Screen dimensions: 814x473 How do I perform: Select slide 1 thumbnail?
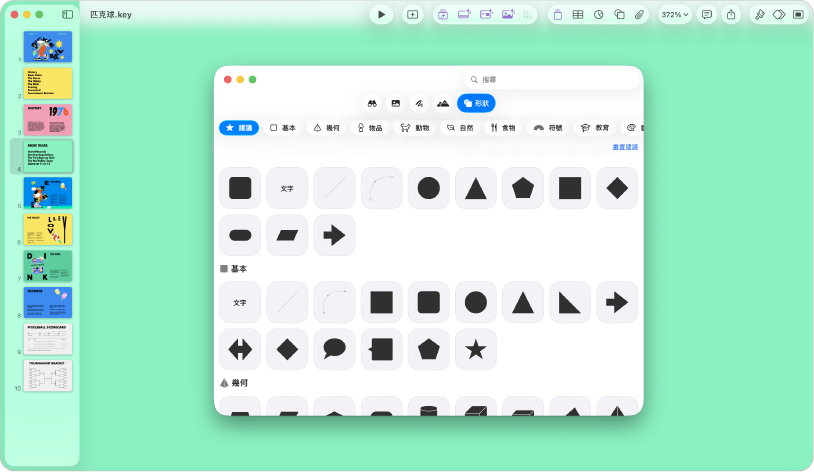coord(48,47)
